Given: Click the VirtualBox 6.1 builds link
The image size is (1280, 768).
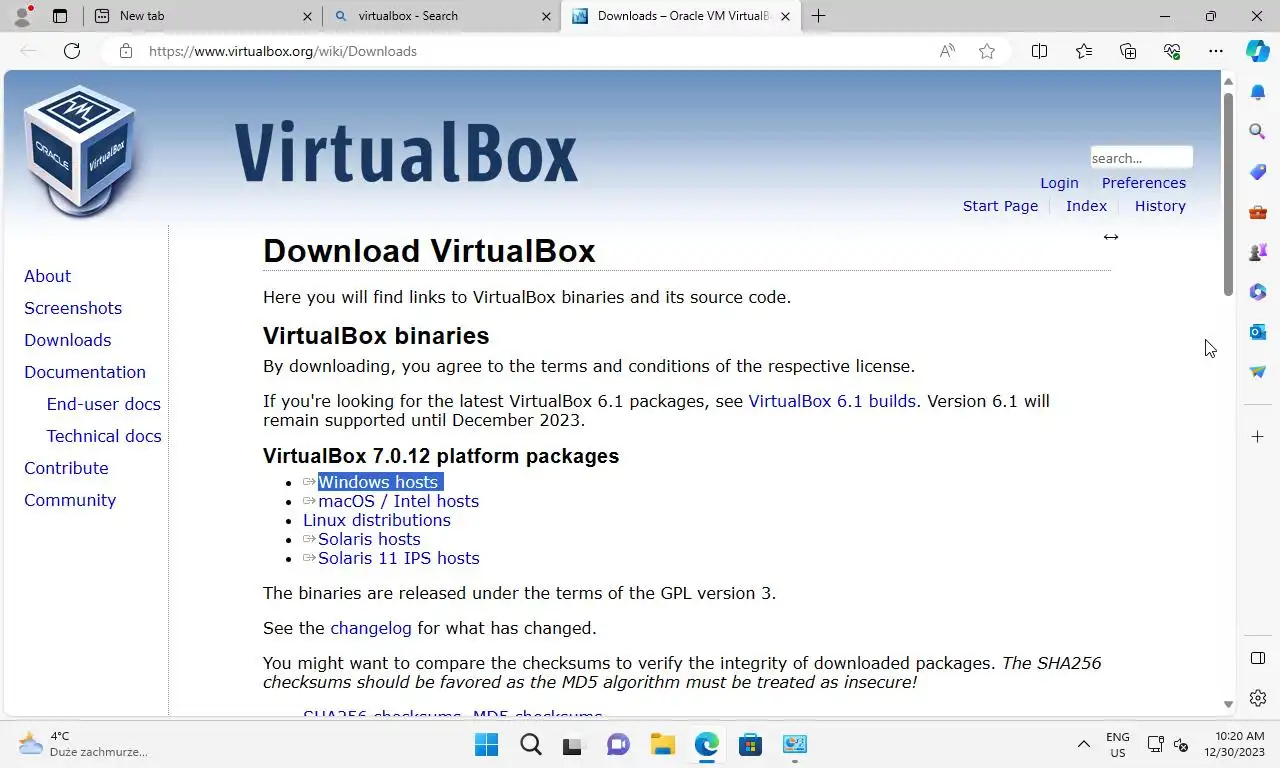Looking at the screenshot, I should coord(832,401).
